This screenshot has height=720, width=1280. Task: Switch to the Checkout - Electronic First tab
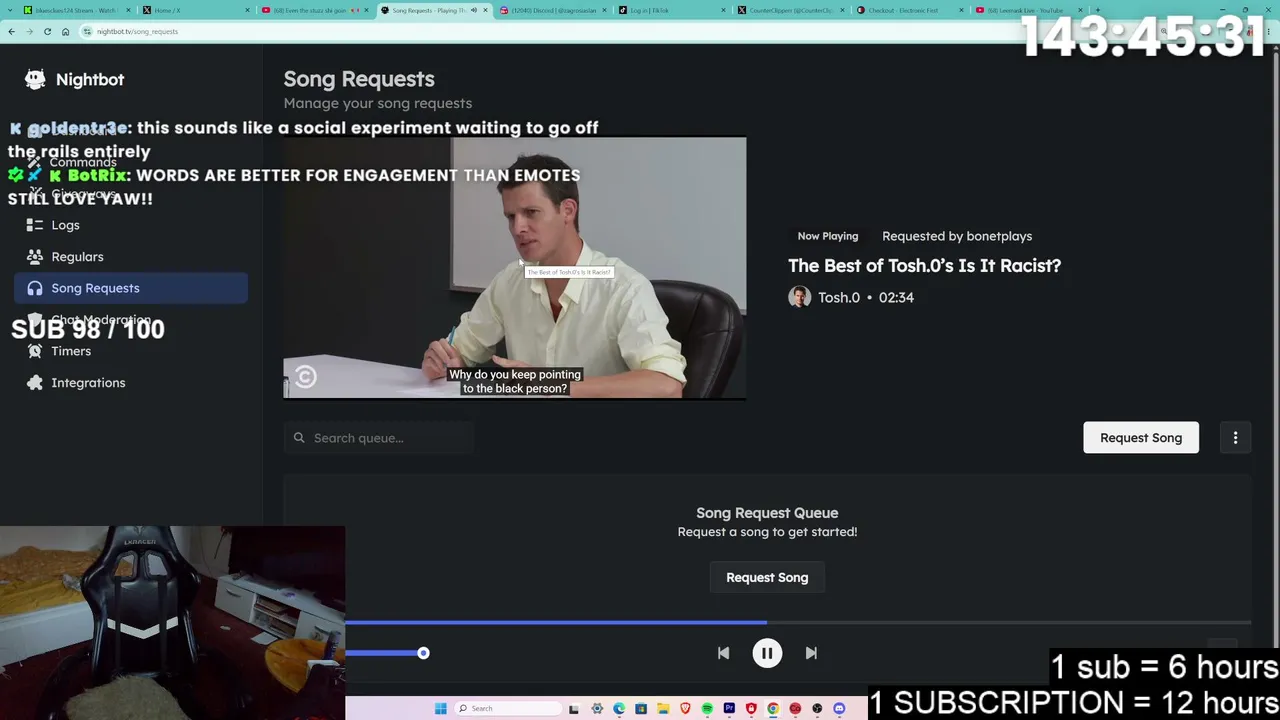[909, 10]
